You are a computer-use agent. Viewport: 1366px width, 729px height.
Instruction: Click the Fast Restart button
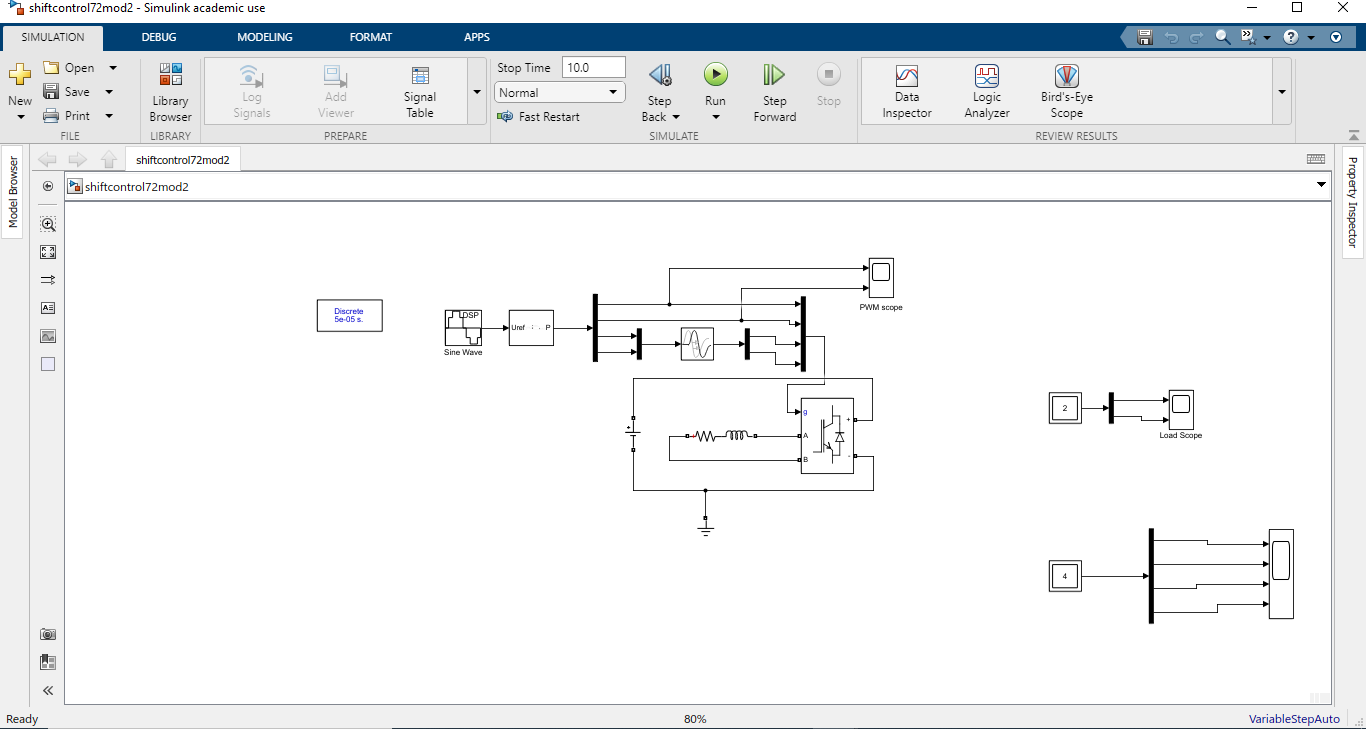(539, 117)
